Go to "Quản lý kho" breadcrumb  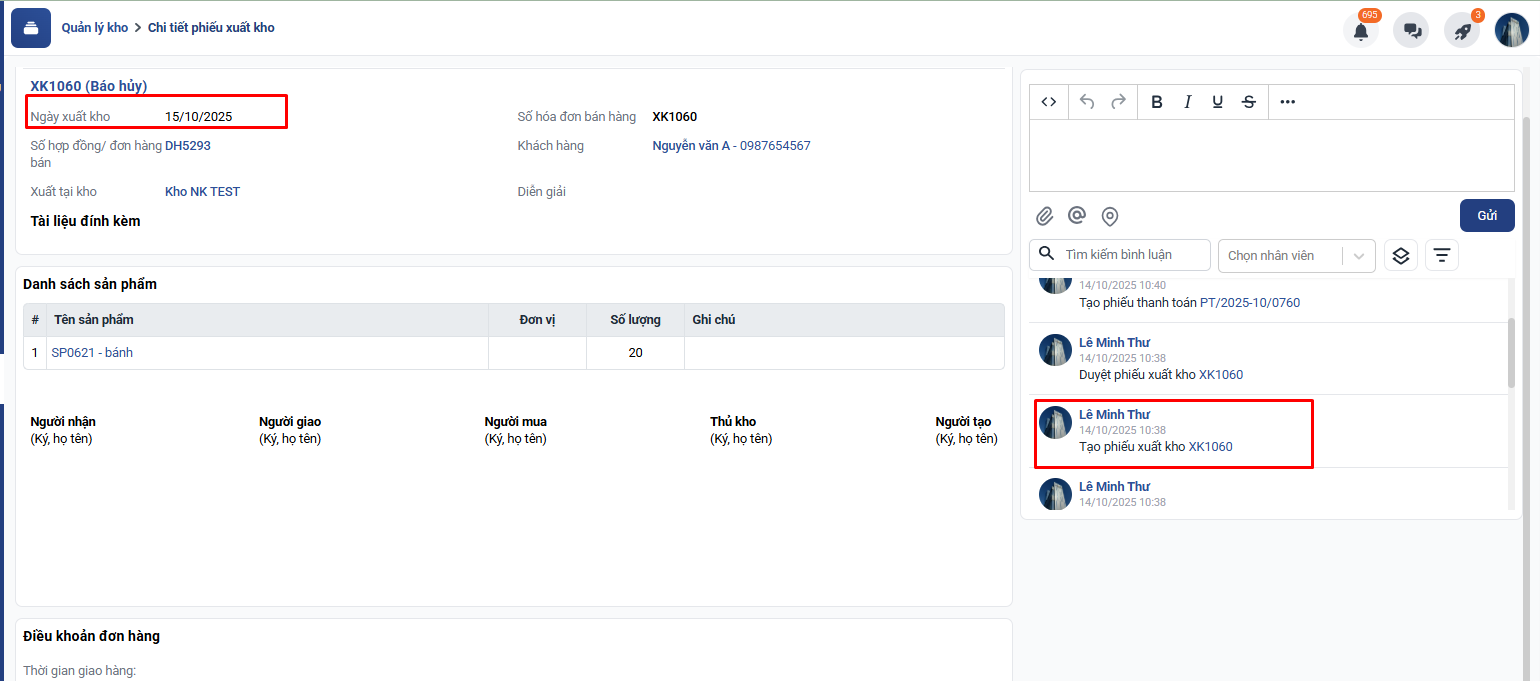pyautogui.click(x=95, y=28)
